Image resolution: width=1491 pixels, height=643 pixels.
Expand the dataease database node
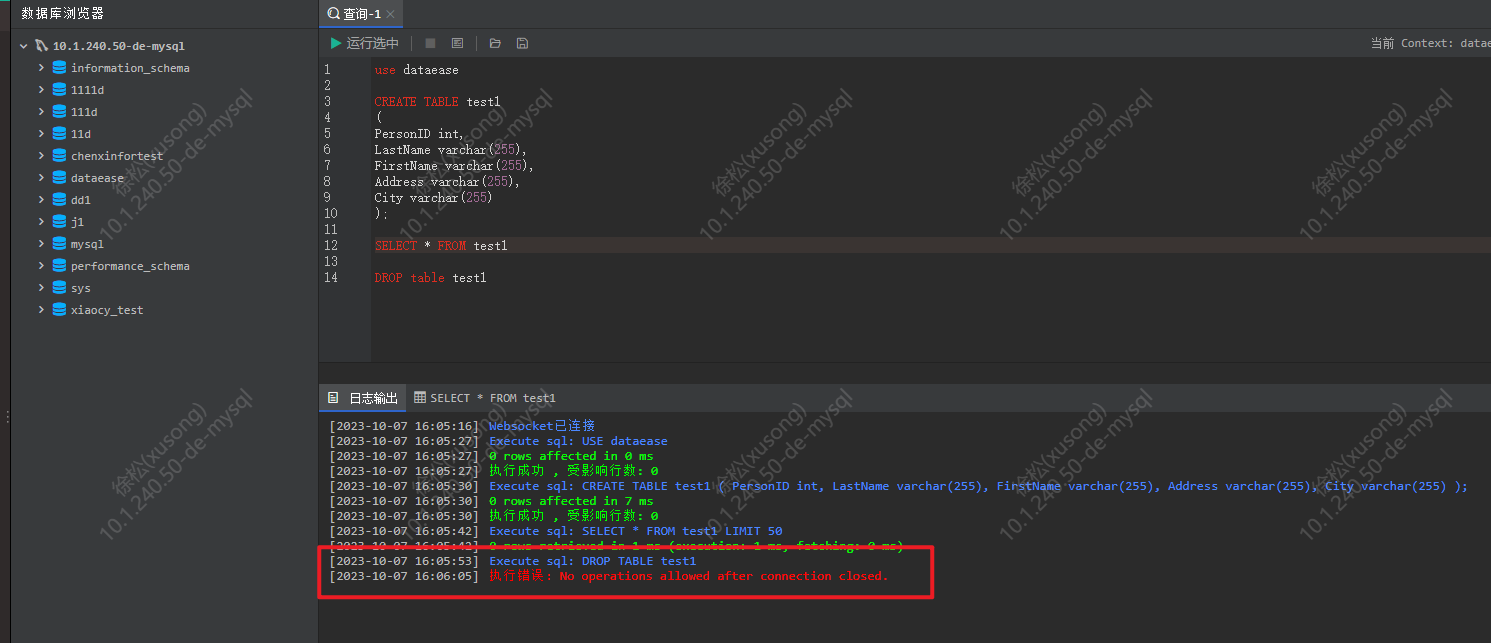pyautogui.click(x=40, y=177)
